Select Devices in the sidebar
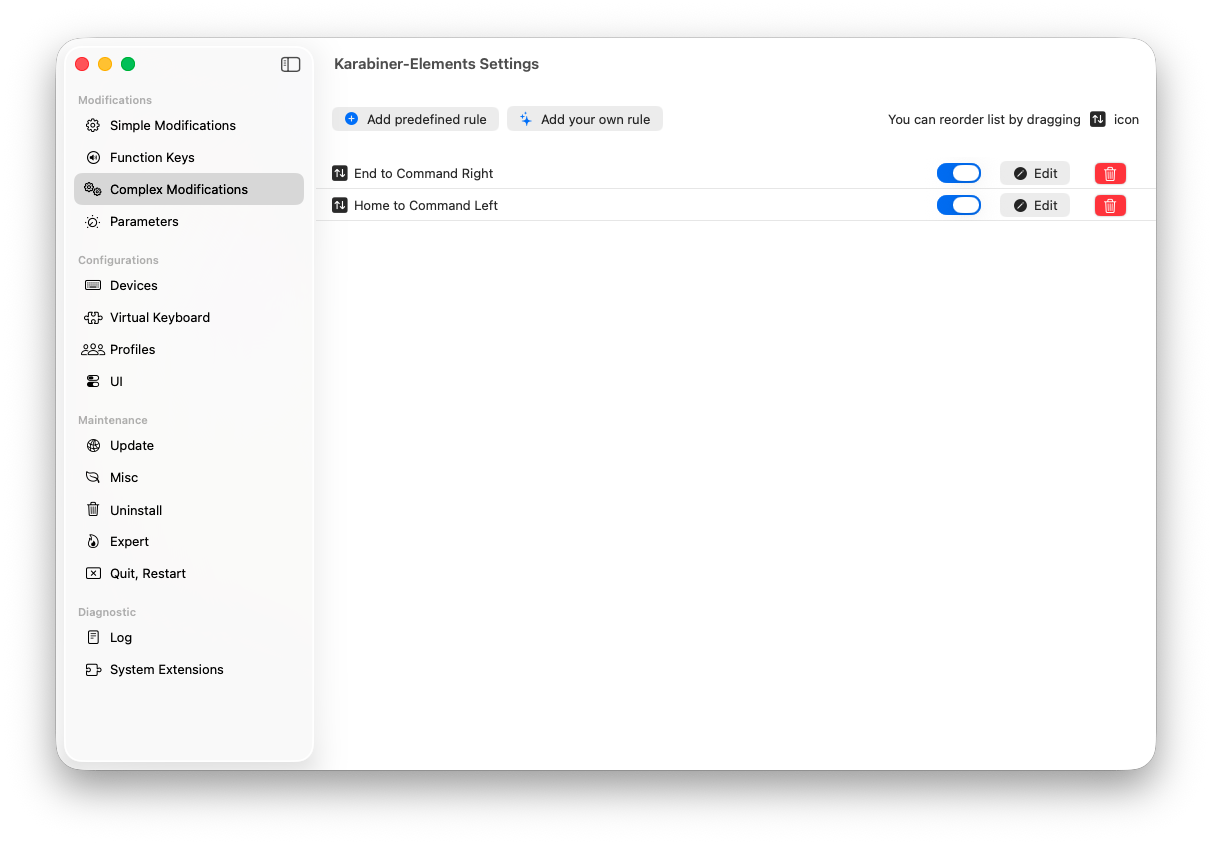The image size is (1212, 844). point(133,285)
